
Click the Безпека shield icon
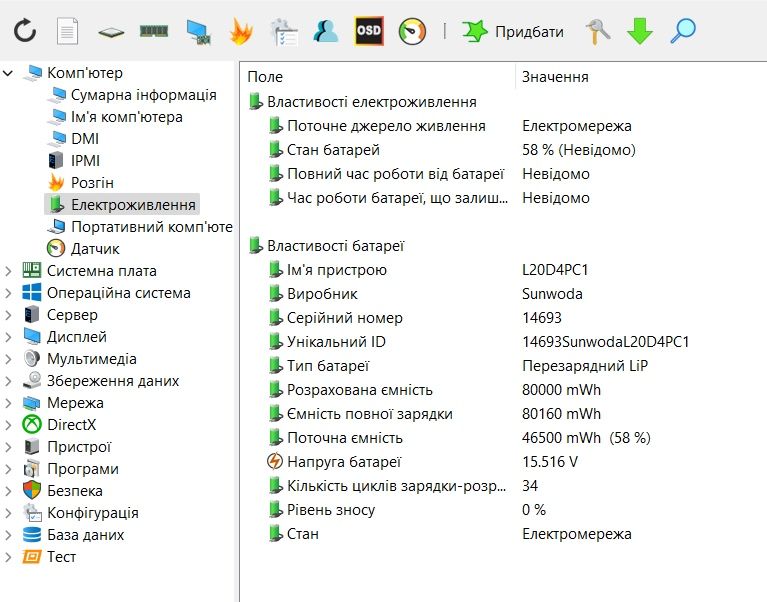click(32, 491)
